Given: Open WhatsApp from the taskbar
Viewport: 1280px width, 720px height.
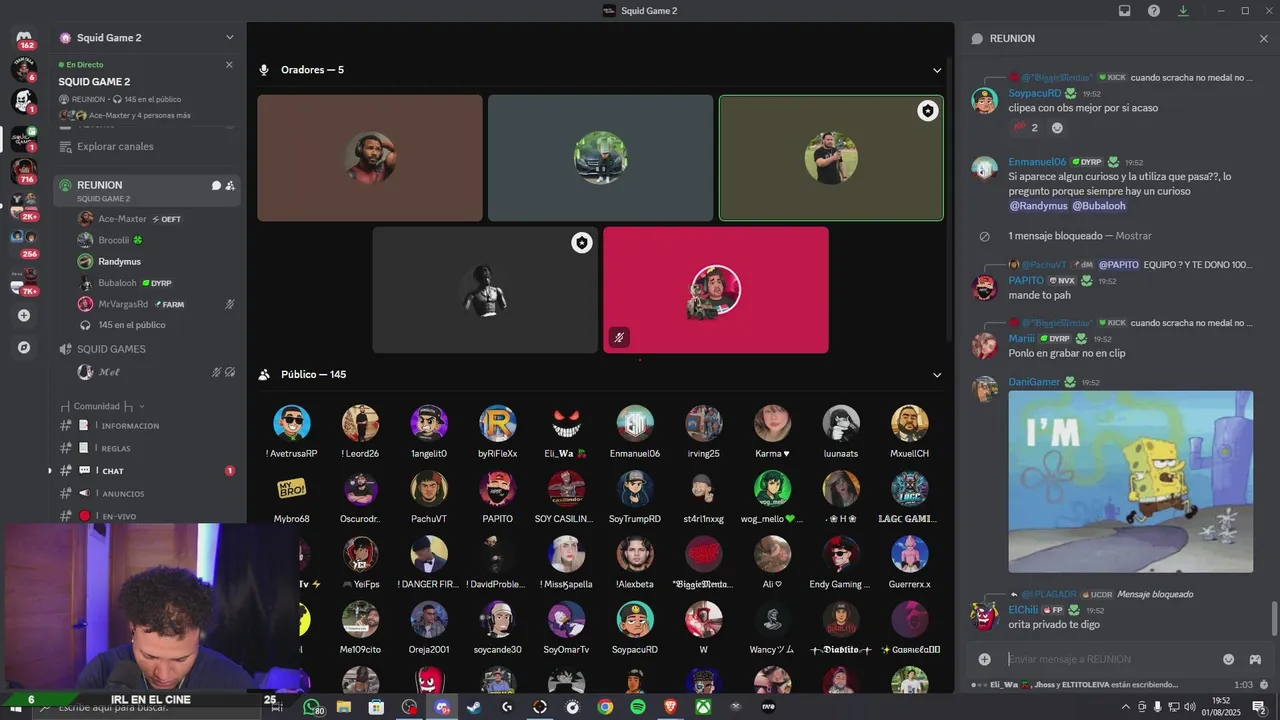Looking at the screenshot, I should click(313, 707).
